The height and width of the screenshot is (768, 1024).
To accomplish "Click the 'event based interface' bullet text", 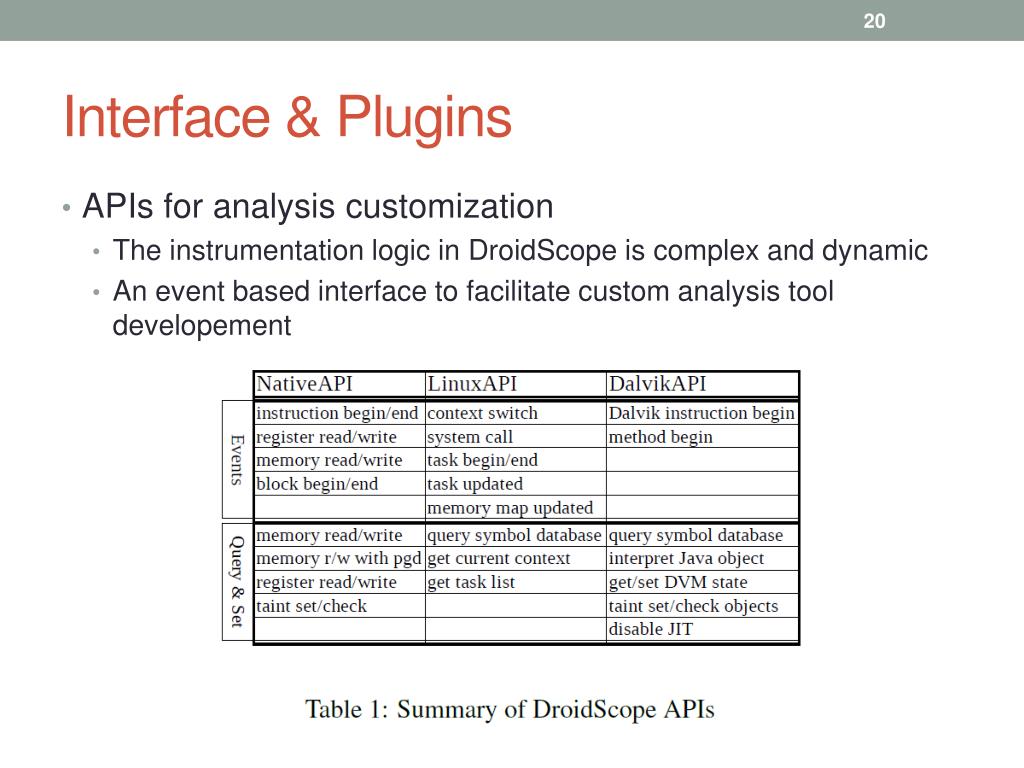I will point(473,308).
